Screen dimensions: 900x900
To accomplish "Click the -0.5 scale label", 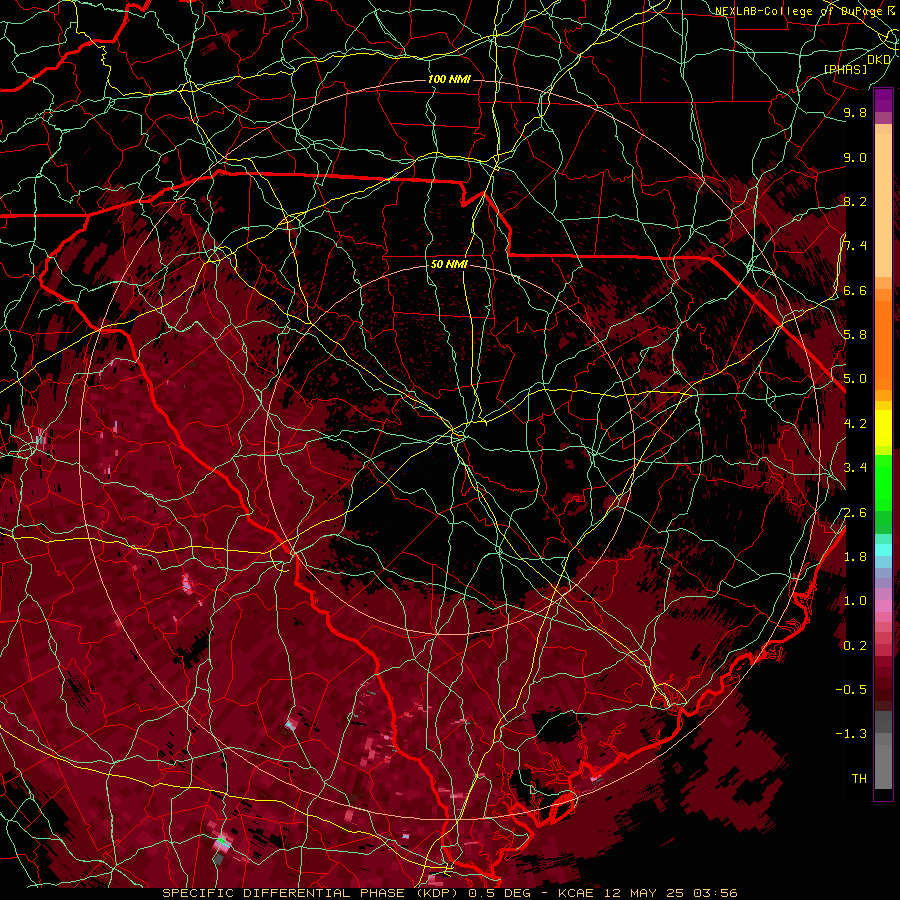I will coord(851,690).
